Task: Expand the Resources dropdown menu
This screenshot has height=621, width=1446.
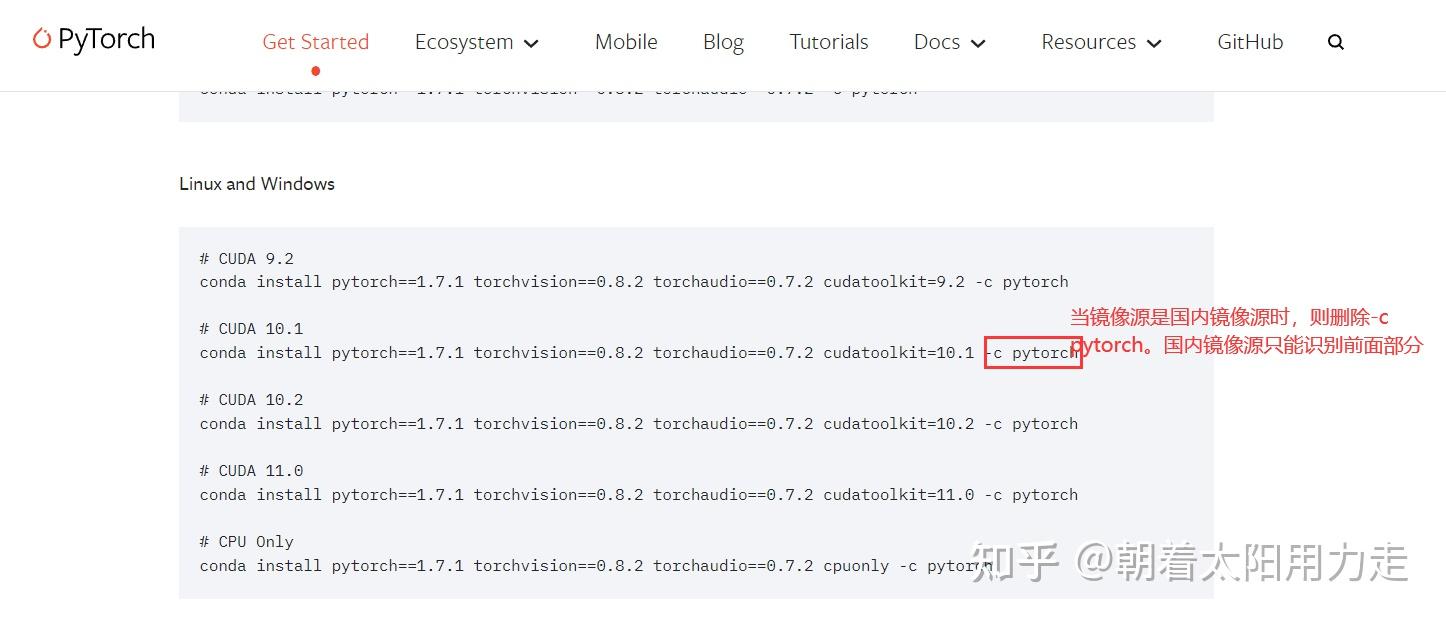Action: [1088, 42]
